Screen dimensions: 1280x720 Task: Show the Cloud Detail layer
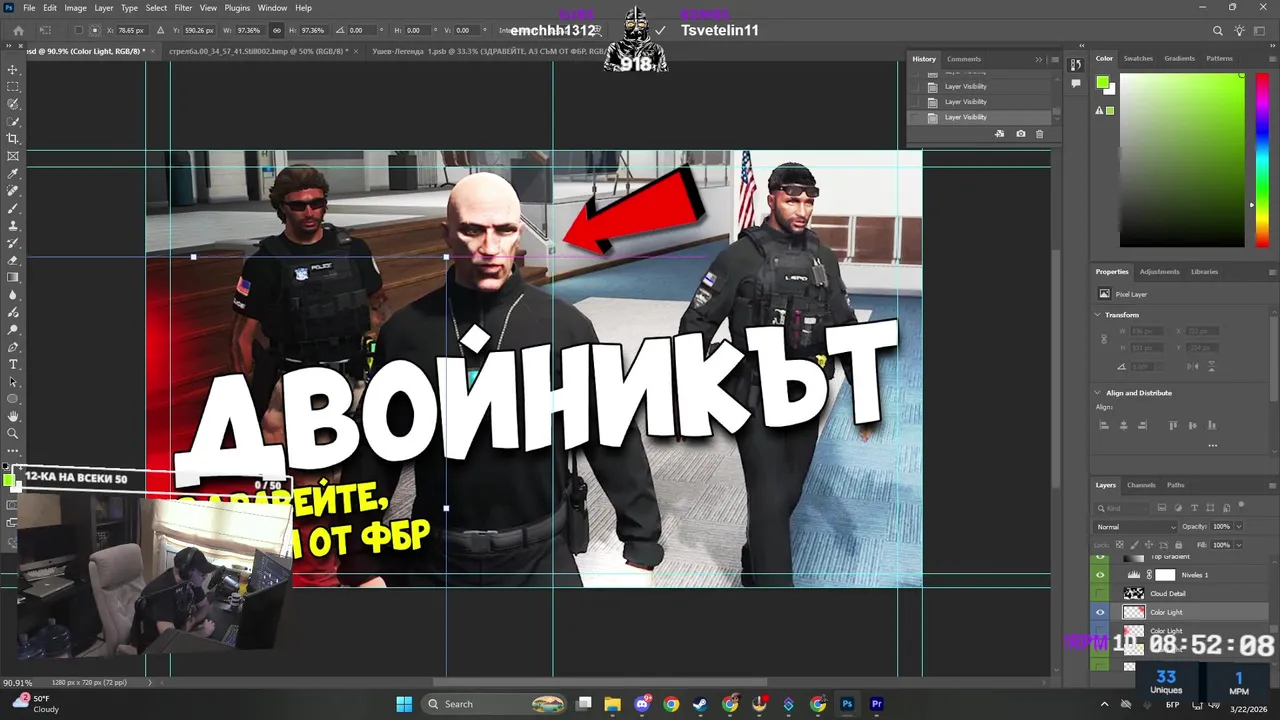1101,593
